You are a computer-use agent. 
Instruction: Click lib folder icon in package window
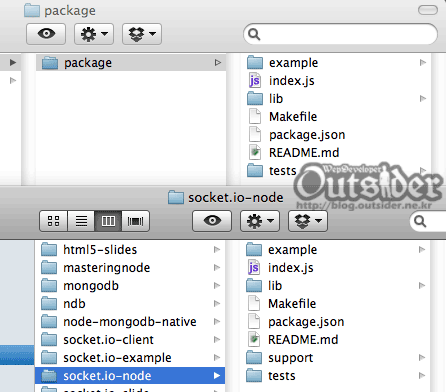[x=255, y=98]
